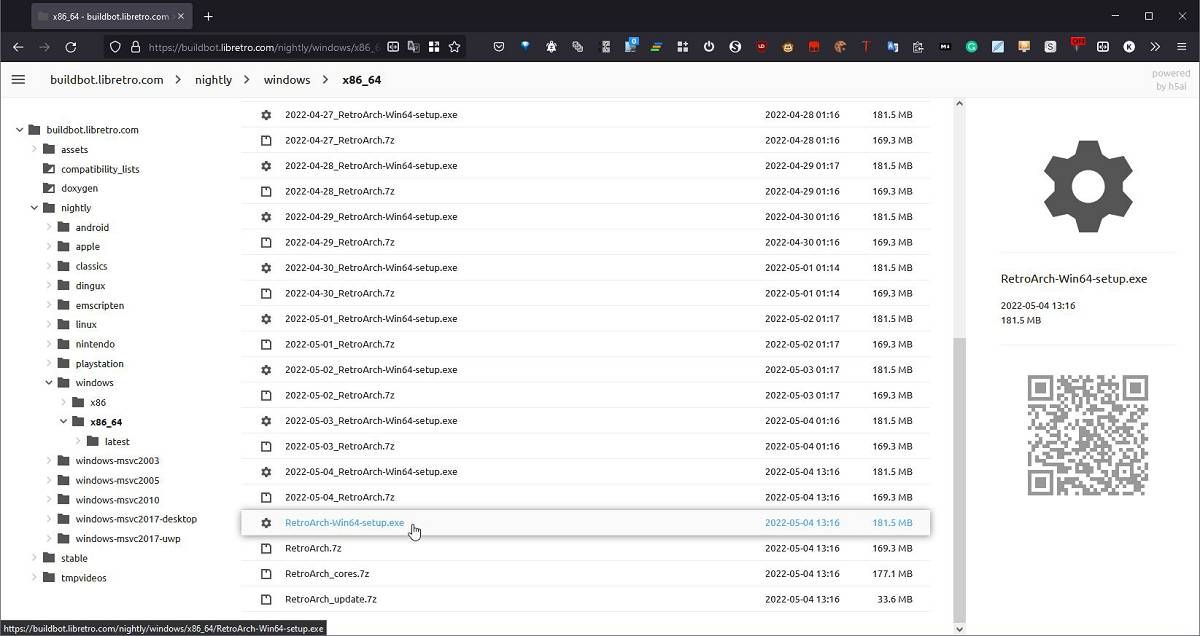Open the Pocket extension icon
1200x636 pixels.
[499, 46]
